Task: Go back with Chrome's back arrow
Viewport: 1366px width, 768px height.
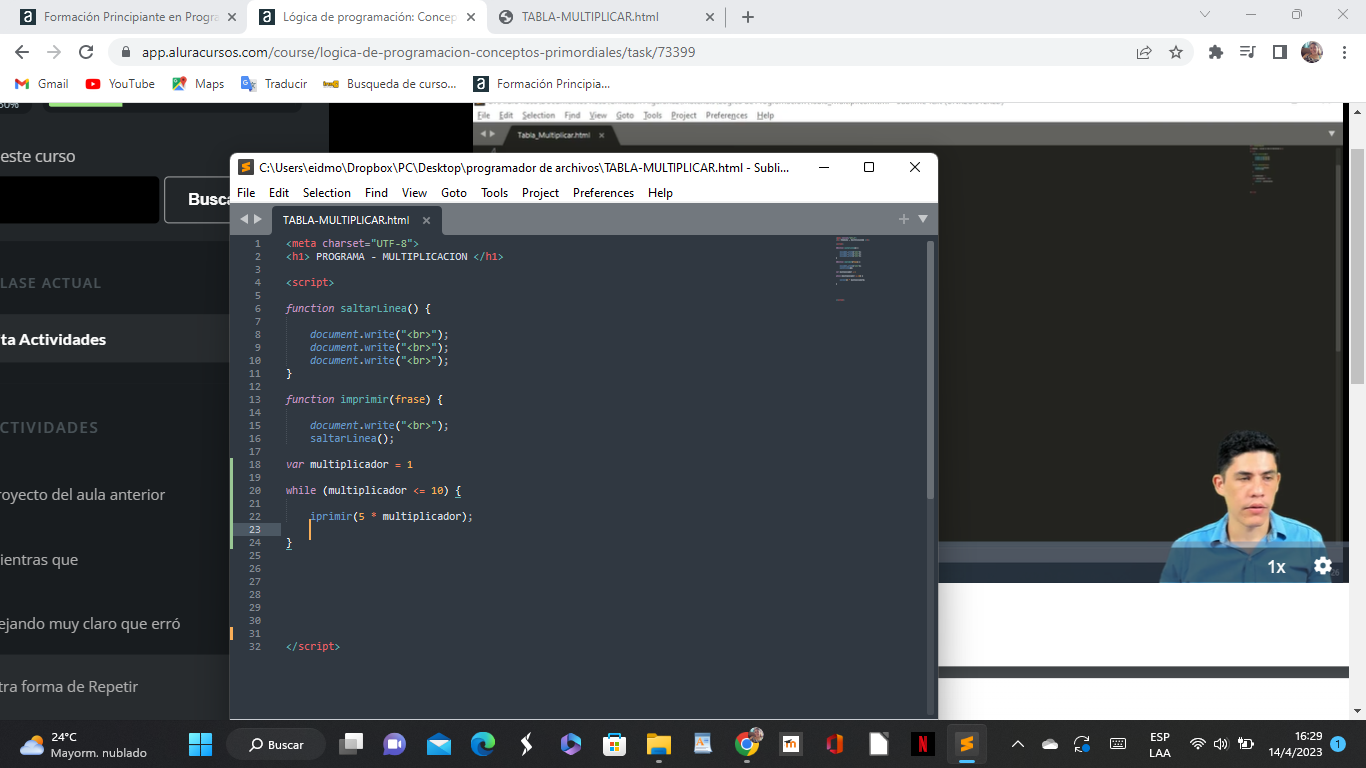Action: 22,52
